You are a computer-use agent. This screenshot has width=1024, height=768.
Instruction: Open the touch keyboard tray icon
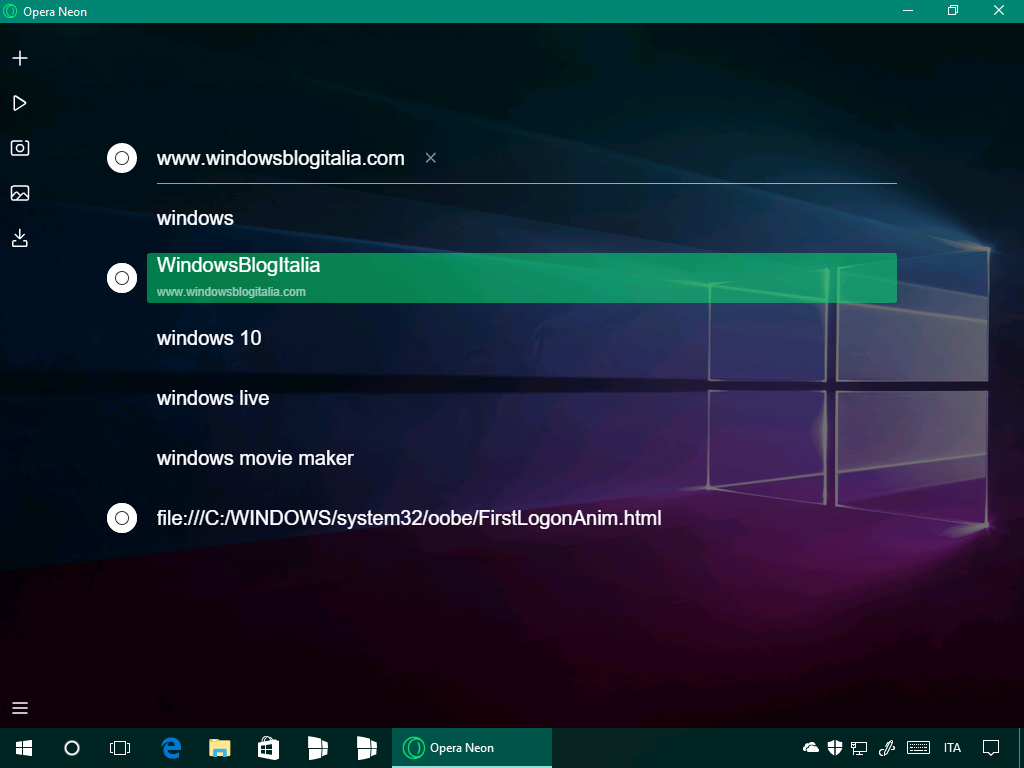[x=918, y=748]
